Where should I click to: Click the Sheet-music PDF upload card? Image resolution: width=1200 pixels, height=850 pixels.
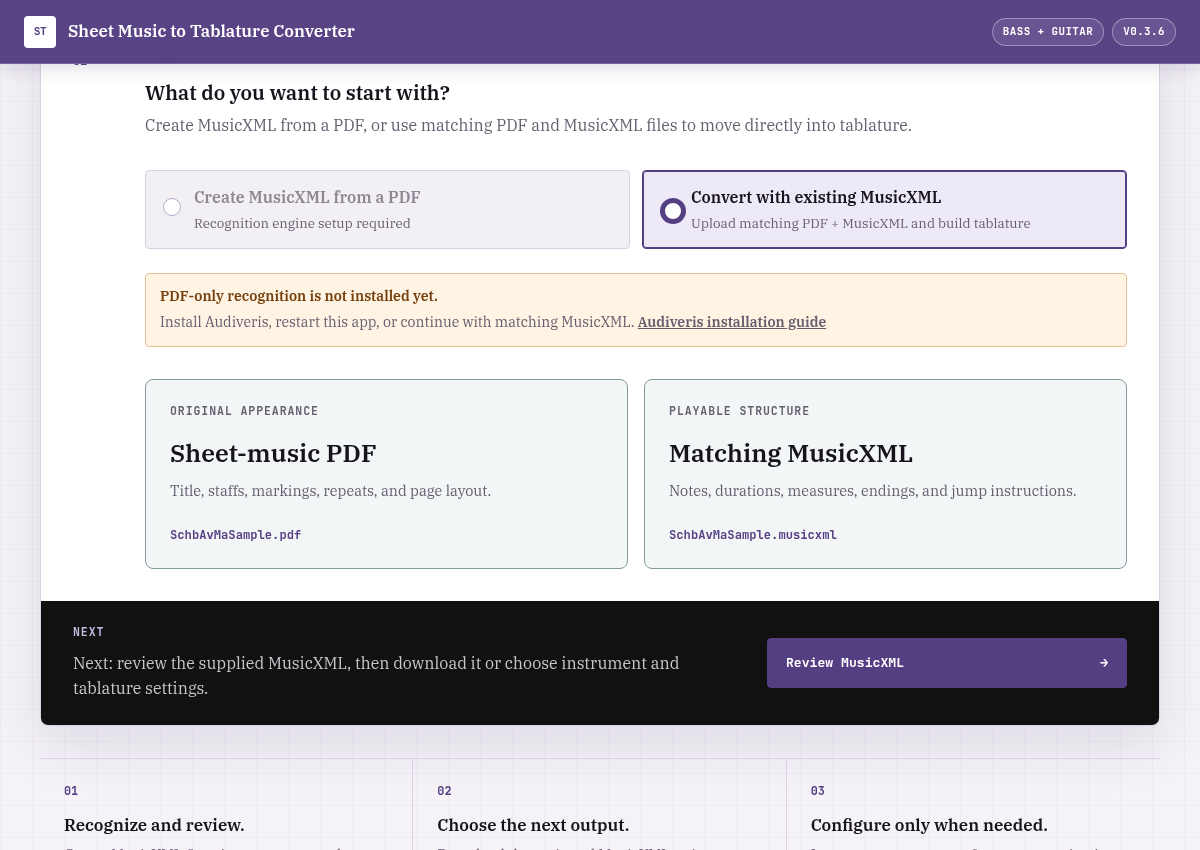pos(386,474)
